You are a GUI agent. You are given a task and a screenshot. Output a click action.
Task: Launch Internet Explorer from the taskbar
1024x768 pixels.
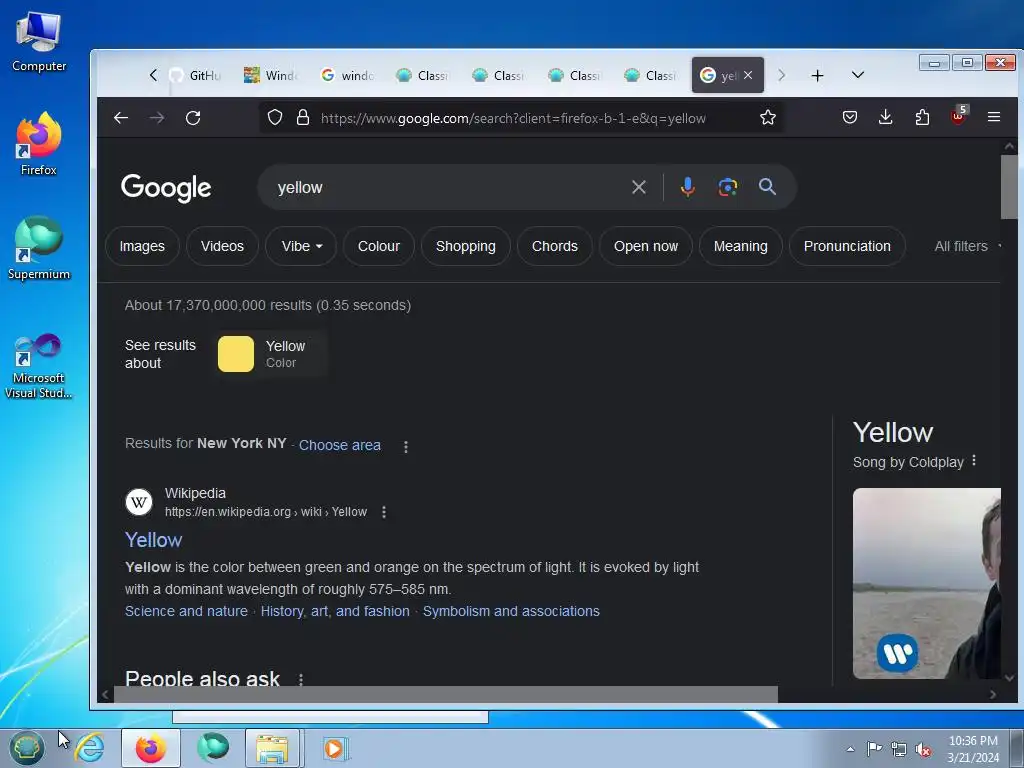pos(89,748)
